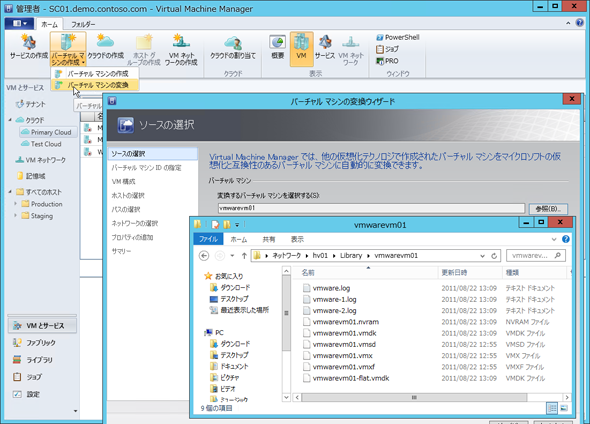
Task: Click the Explorer horizontal scrollbar
Action: pyautogui.click(x=414, y=397)
